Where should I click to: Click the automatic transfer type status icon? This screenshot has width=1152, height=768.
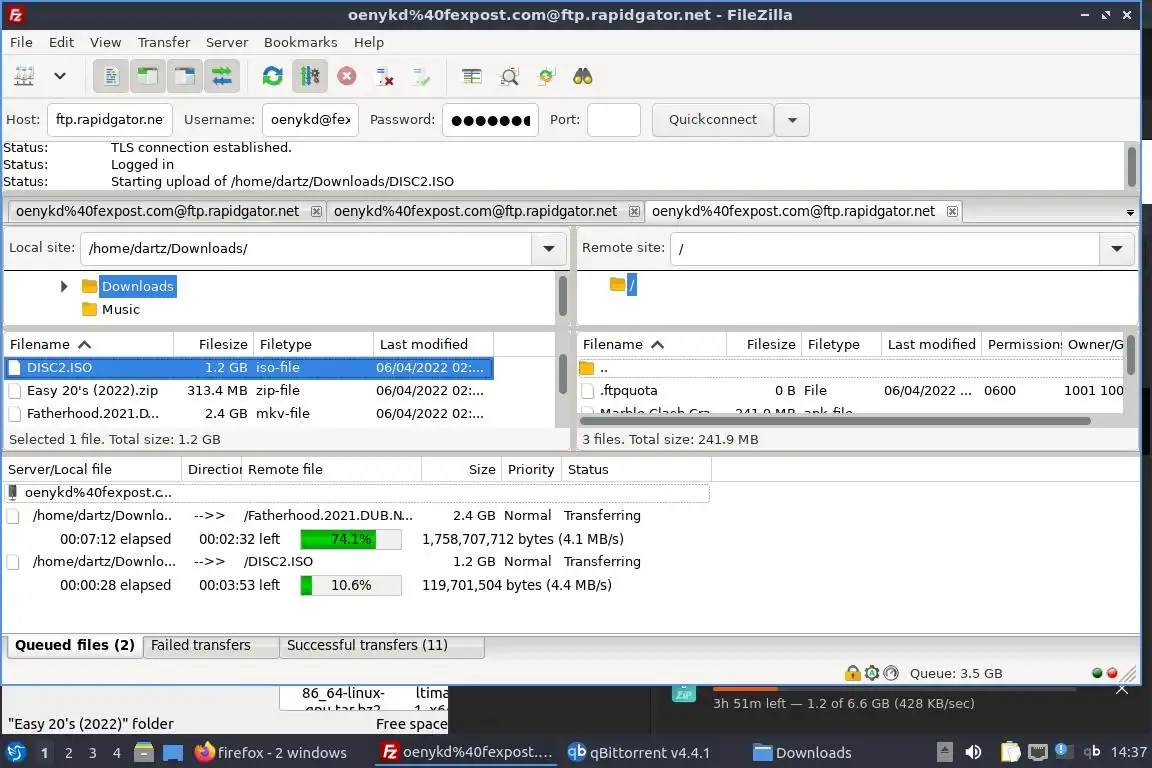click(872, 672)
